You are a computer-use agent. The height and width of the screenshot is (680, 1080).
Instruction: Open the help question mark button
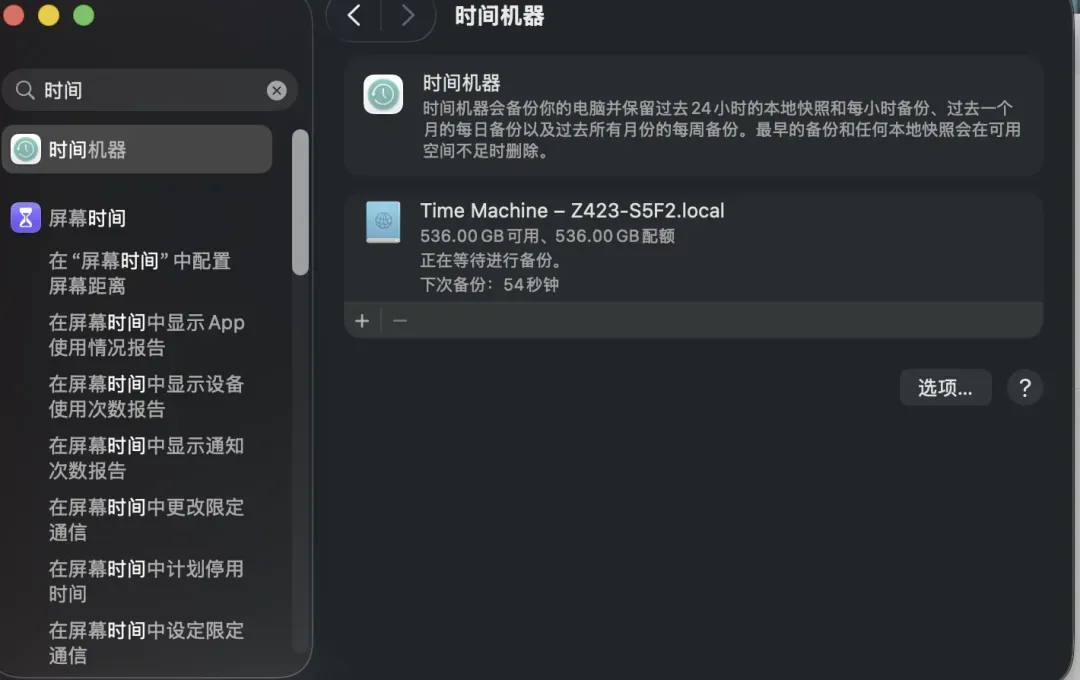(x=1025, y=388)
